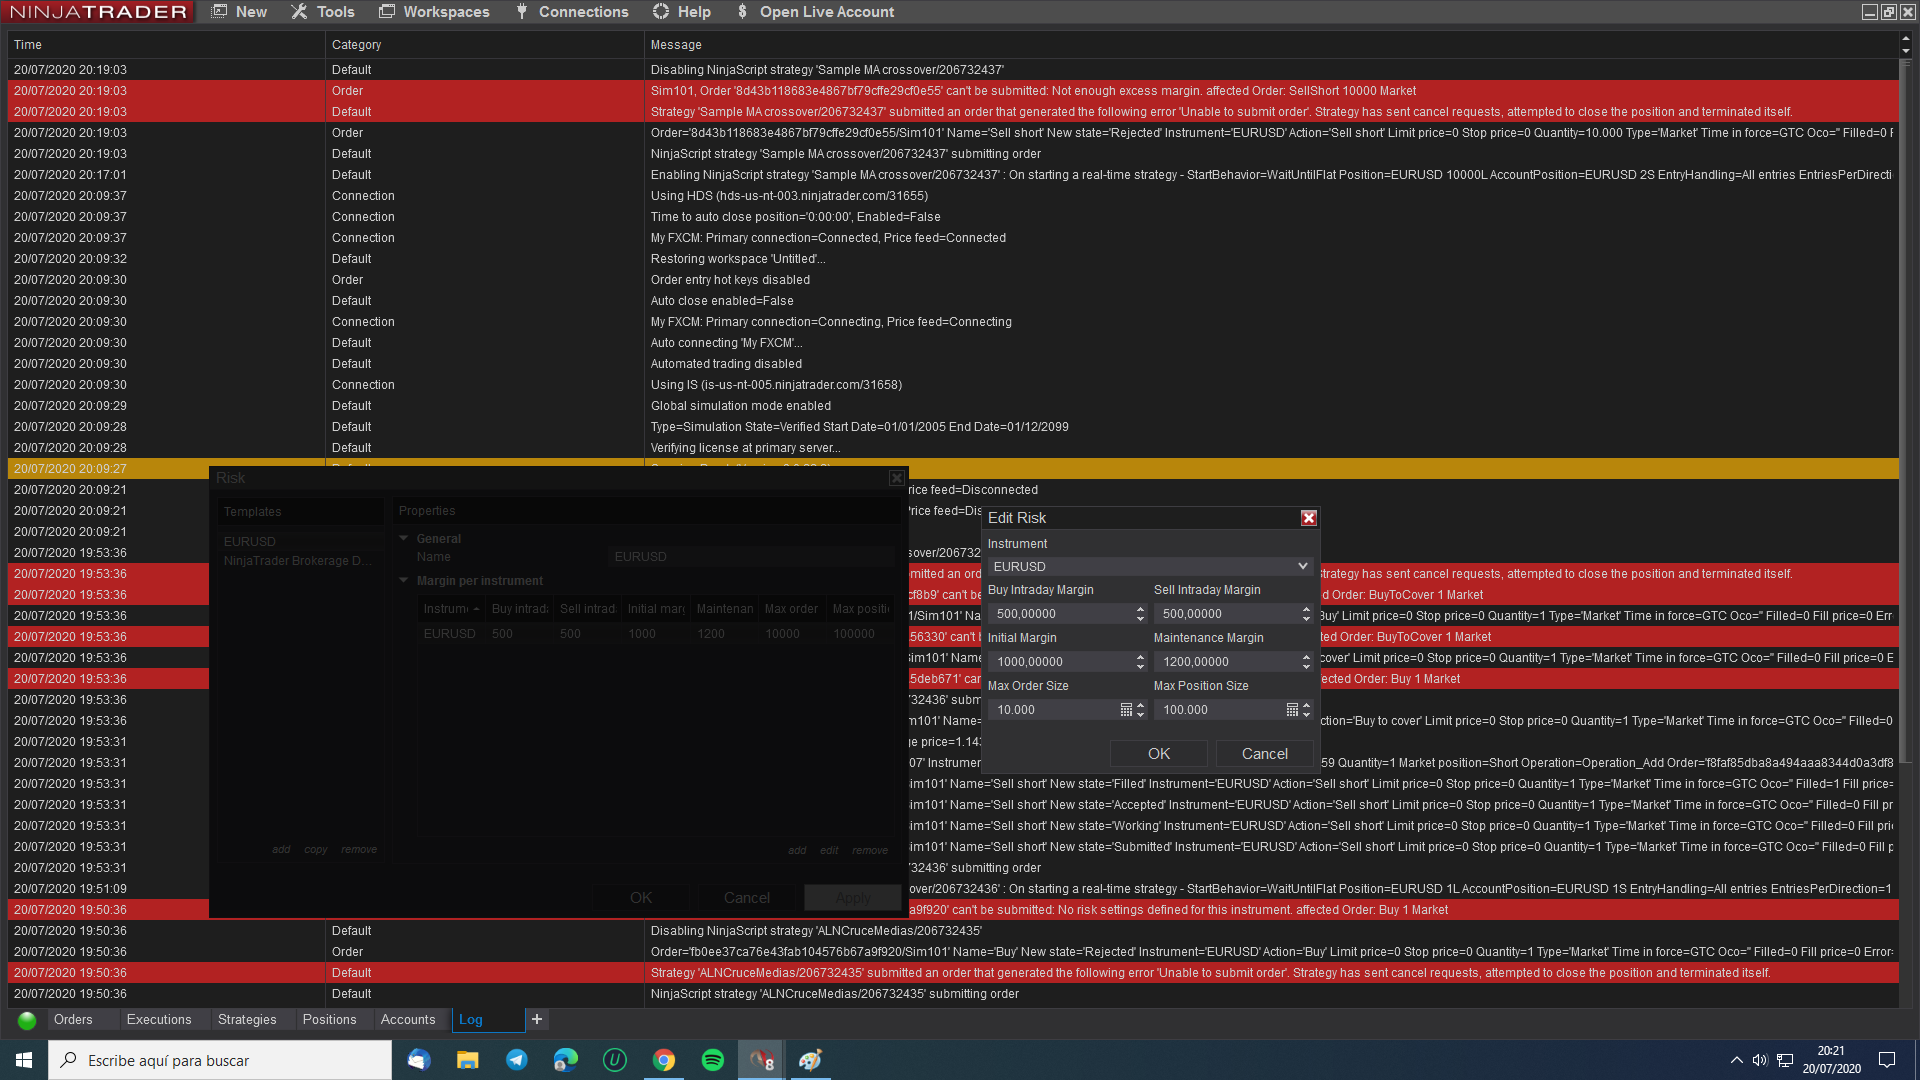Click Open Live Account link

[826, 12]
